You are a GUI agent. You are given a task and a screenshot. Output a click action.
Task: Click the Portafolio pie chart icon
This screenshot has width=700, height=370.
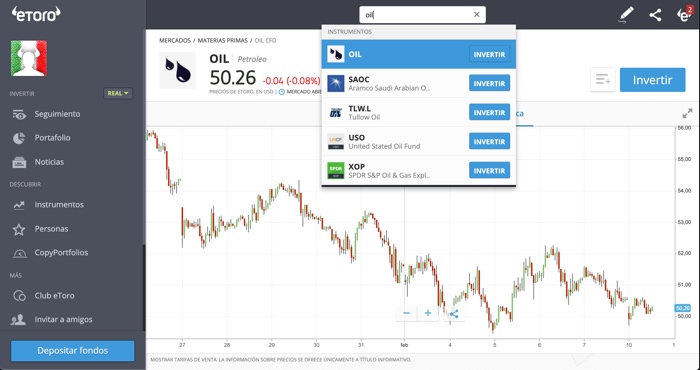[x=19, y=138]
